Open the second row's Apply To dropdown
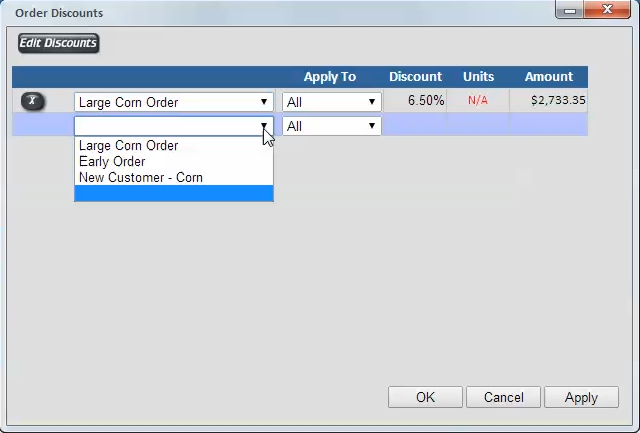The image size is (640, 433). [x=332, y=126]
